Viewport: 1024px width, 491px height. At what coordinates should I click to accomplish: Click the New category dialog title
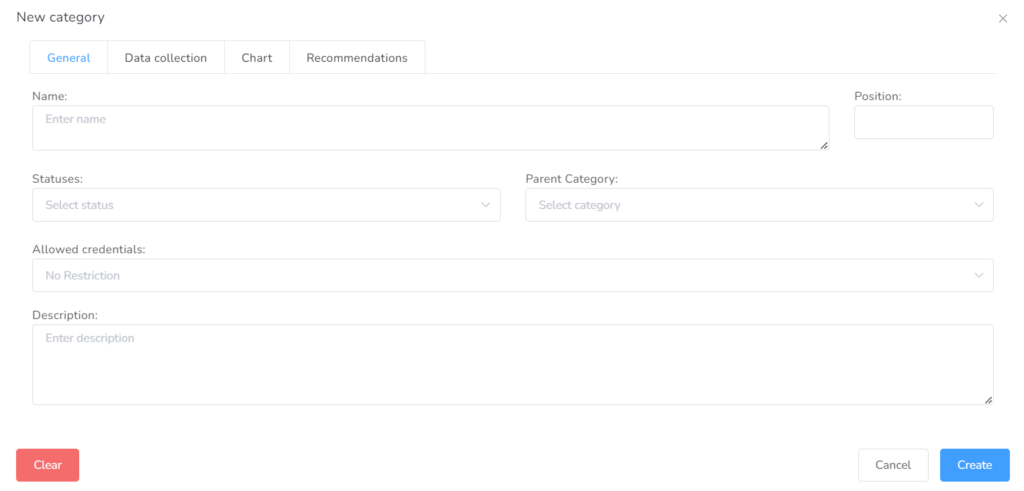60,17
